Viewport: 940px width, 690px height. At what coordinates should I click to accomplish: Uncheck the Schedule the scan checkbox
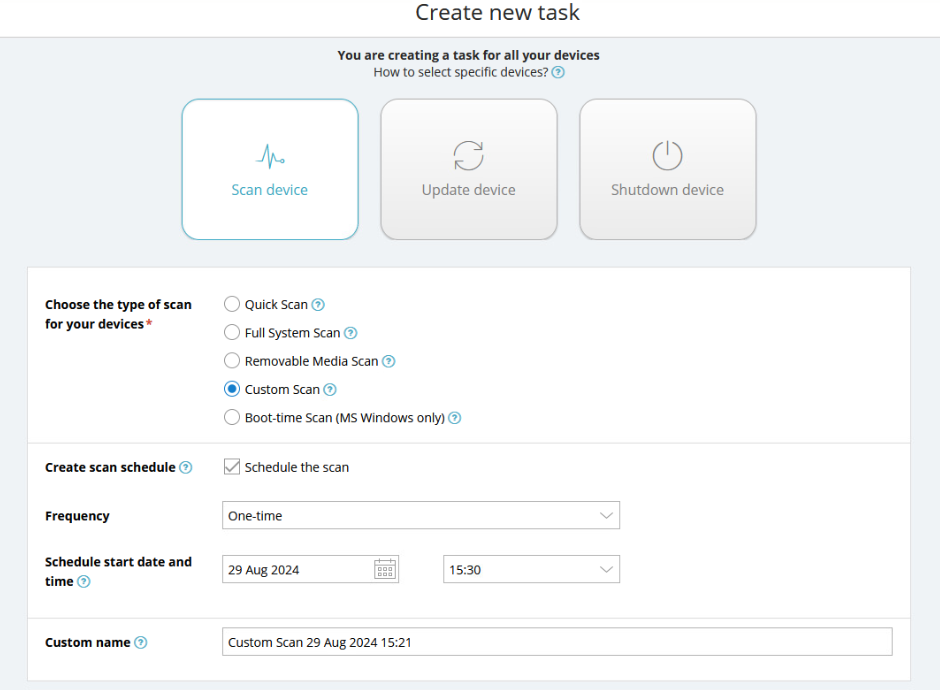click(x=232, y=466)
